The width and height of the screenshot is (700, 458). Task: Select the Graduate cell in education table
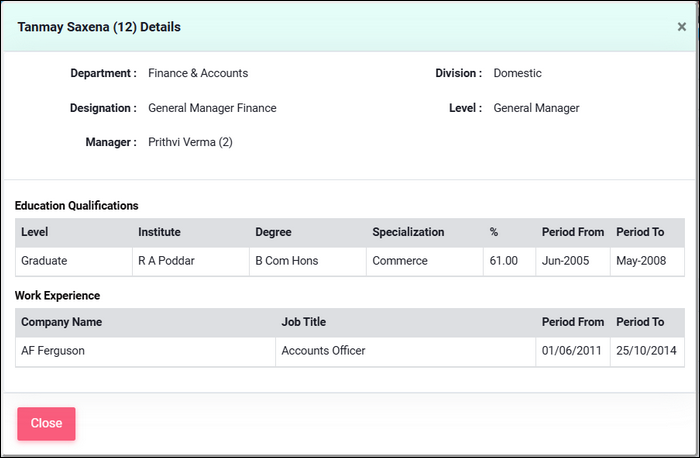point(46,261)
